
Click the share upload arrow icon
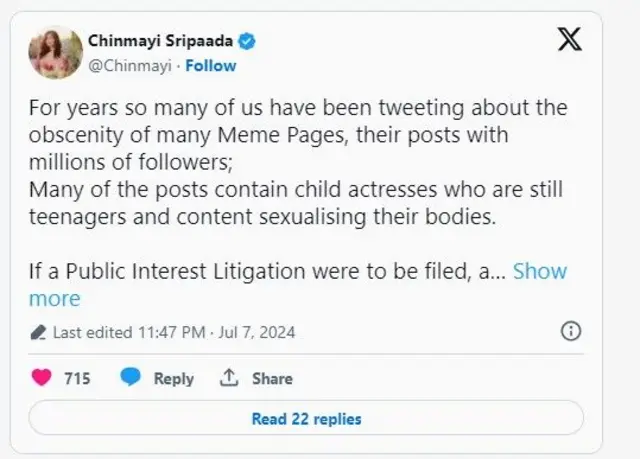pos(229,378)
